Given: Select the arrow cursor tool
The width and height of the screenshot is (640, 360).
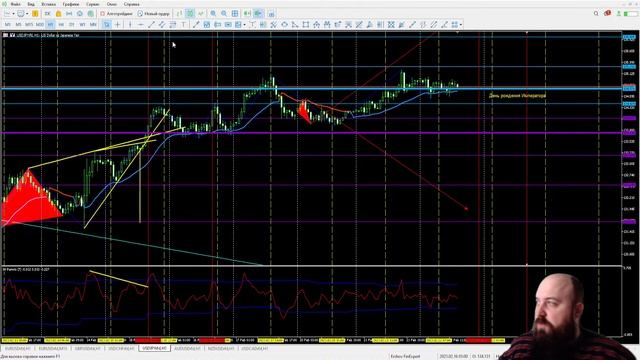Looking at the screenshot, I should 107,25.
